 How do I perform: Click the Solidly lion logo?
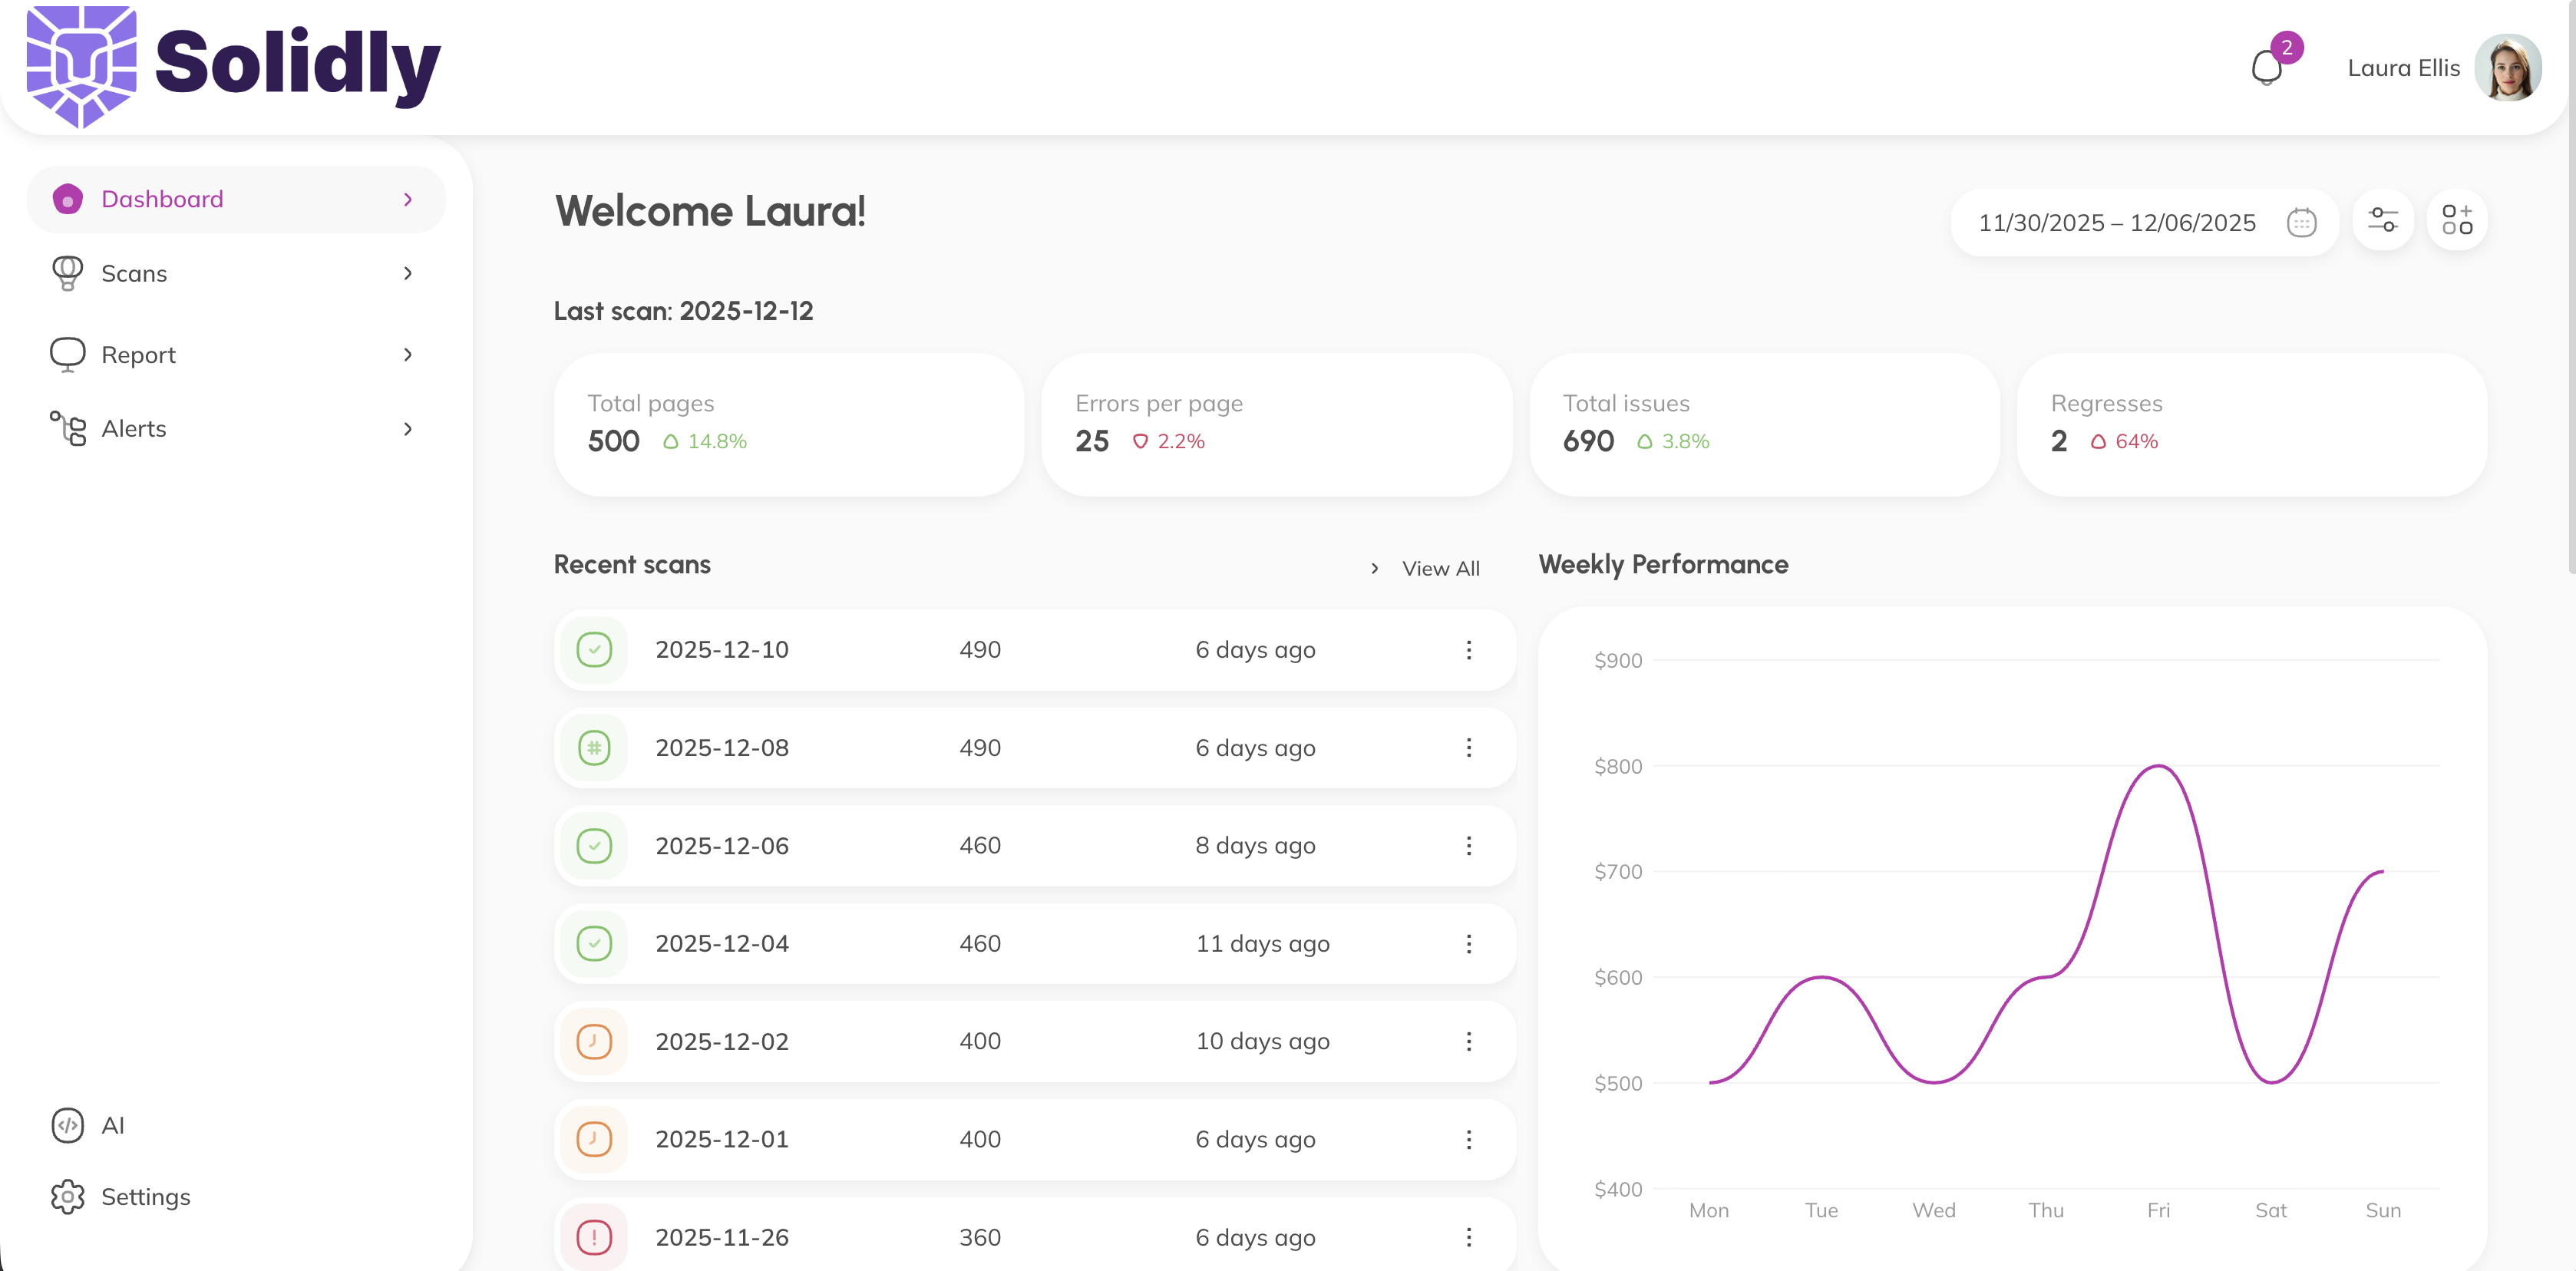click(x=81, y=66)
